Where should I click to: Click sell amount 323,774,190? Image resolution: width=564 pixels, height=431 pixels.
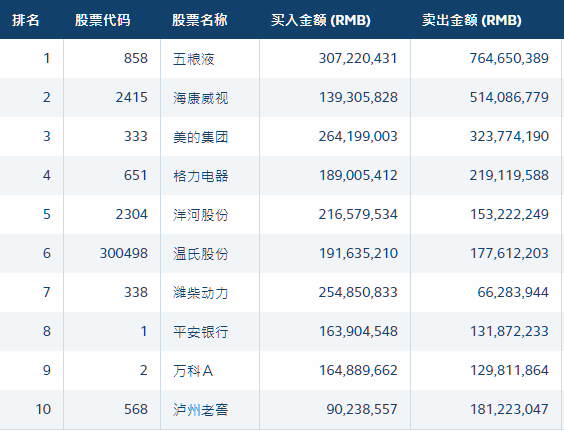(x=509, y=136)
